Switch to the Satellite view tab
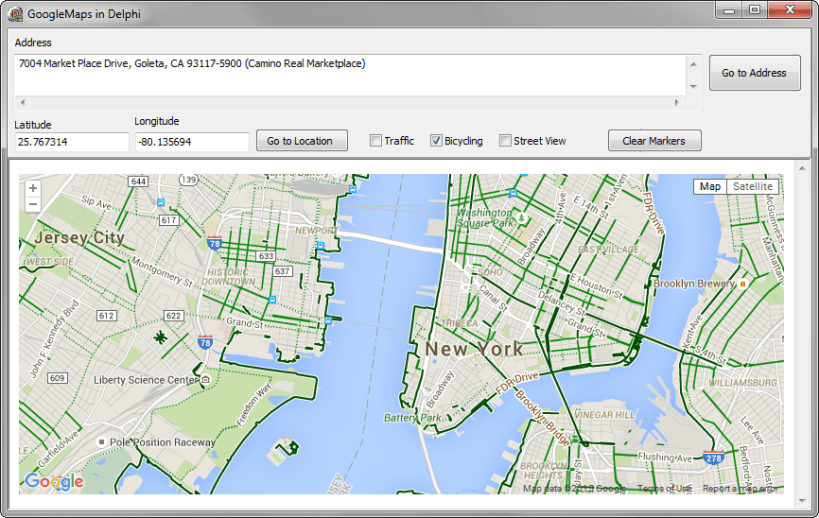This screenshot has height=518, width=819. [753, 186]
